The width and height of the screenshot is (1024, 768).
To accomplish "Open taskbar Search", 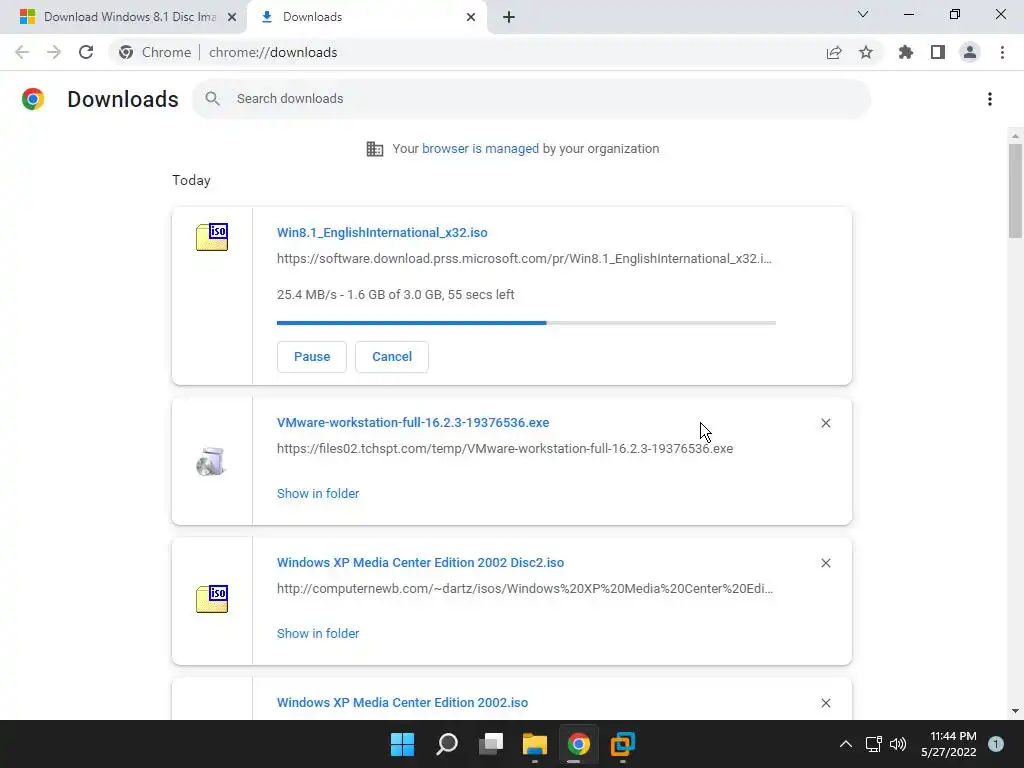I will [x=447, y=744].
